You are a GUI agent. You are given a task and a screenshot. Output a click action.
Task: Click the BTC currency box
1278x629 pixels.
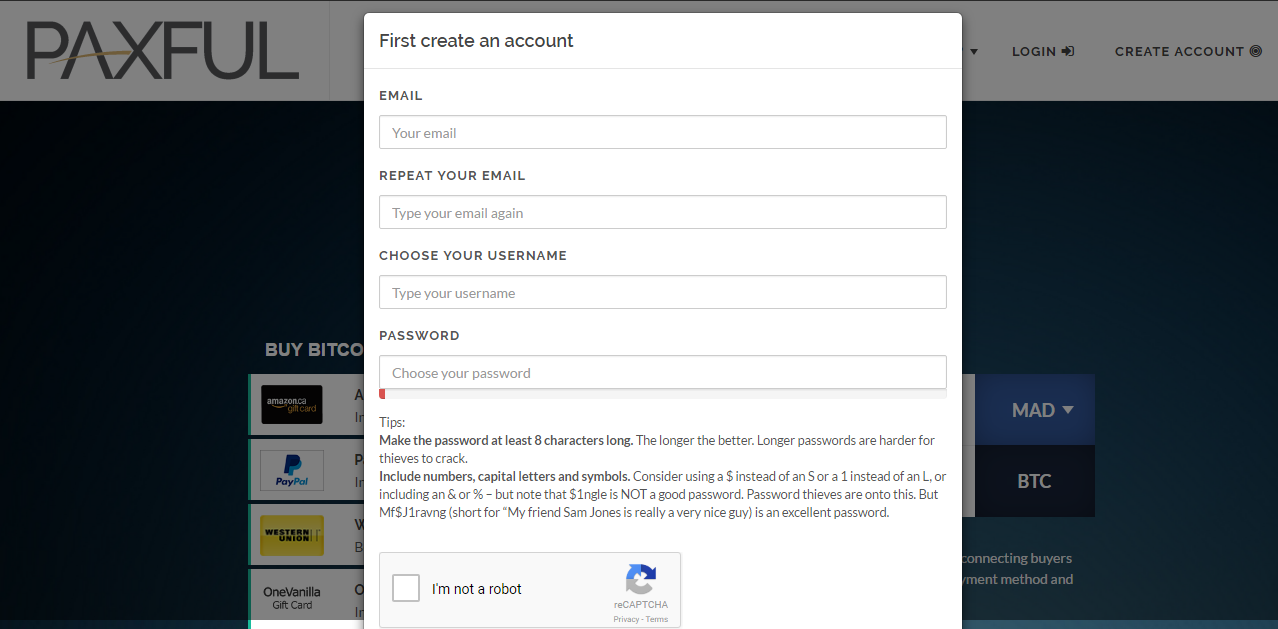(x=1034, y=481)
